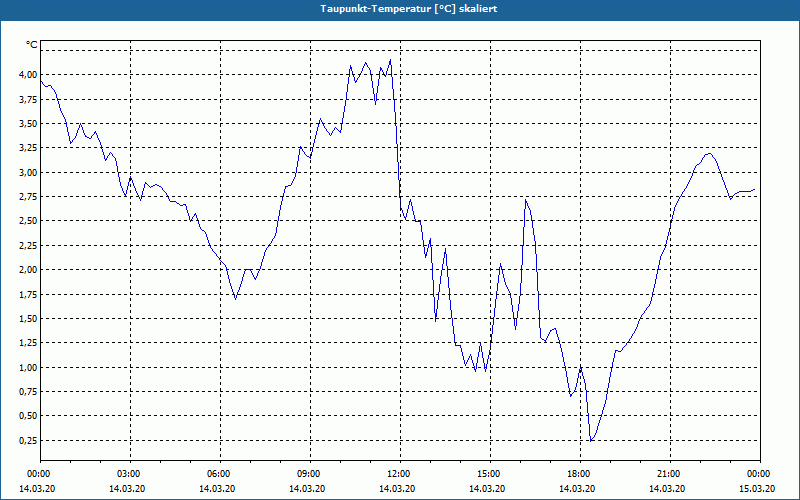Click the 14.03.20 date under 03:00
The image size is (800, 500).
click(x=127, y=488)
